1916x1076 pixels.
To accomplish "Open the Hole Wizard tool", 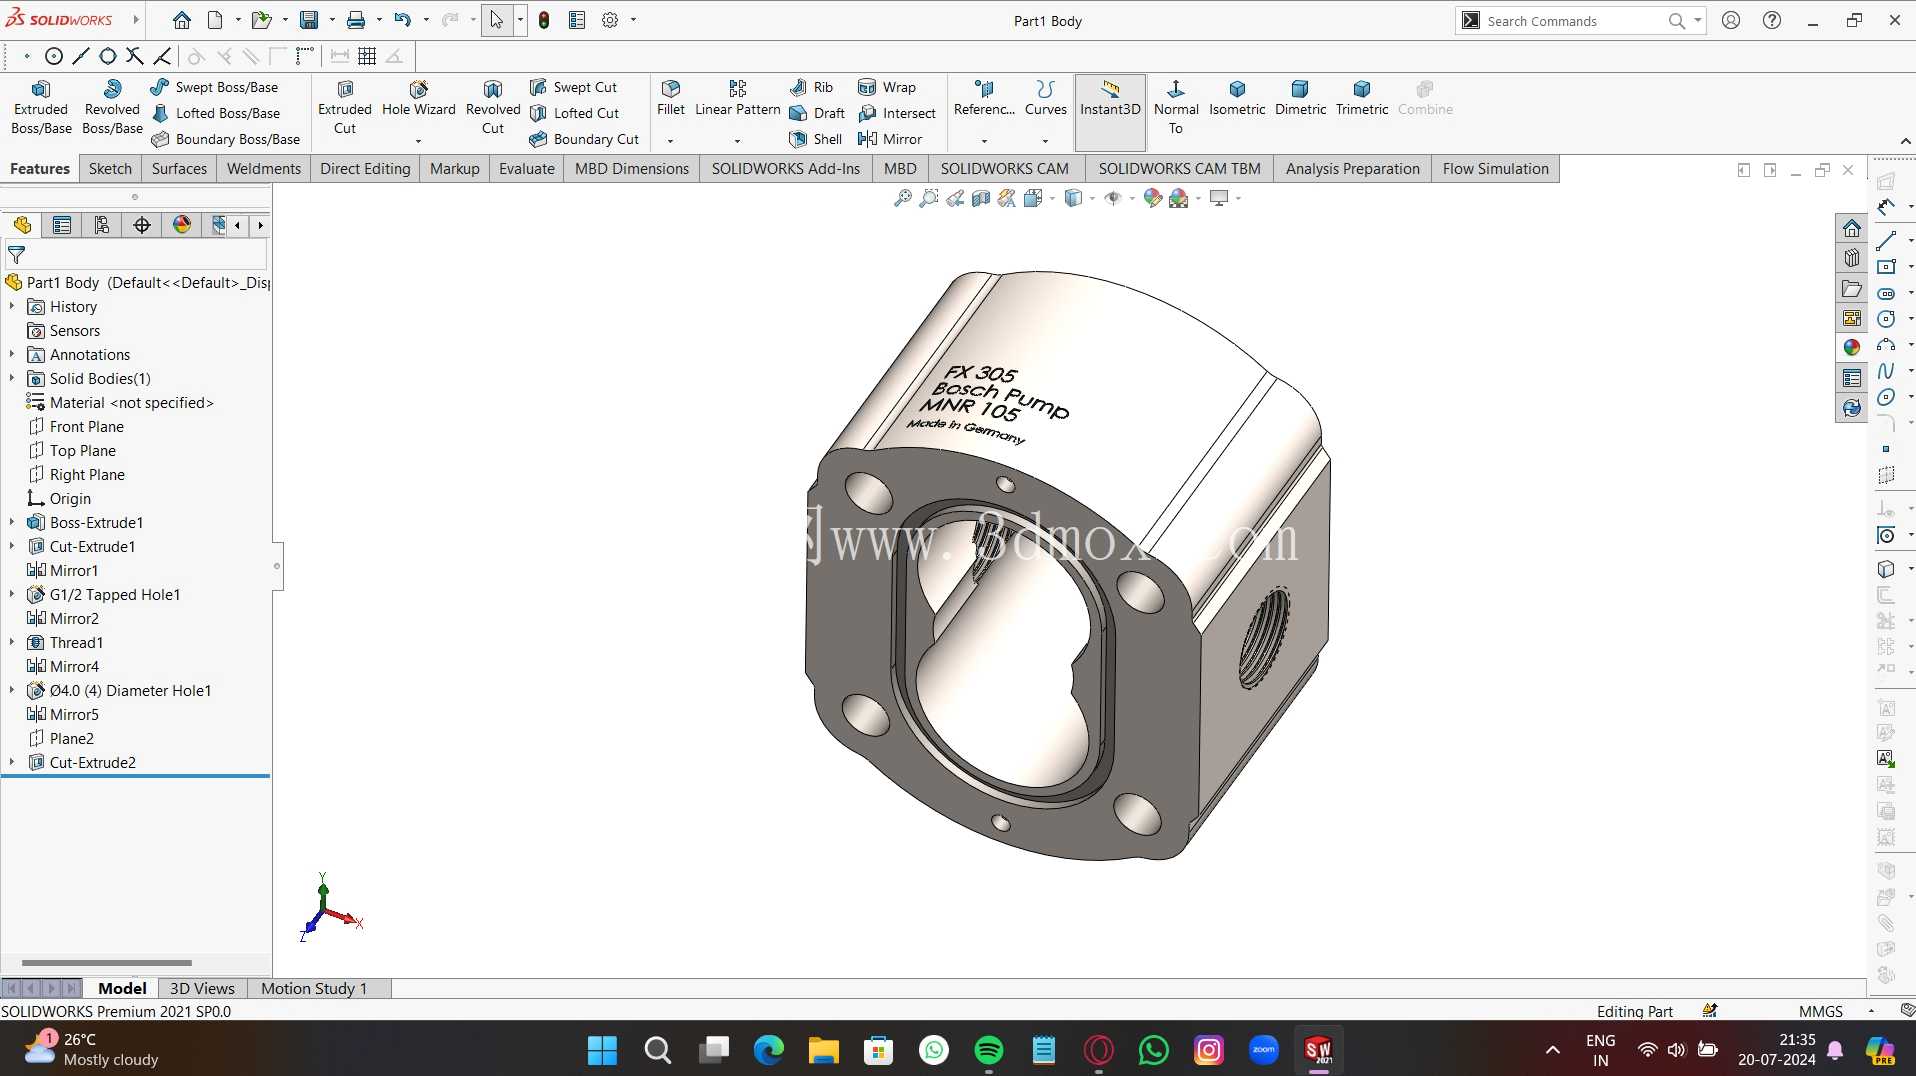I will tap(418, 99).
